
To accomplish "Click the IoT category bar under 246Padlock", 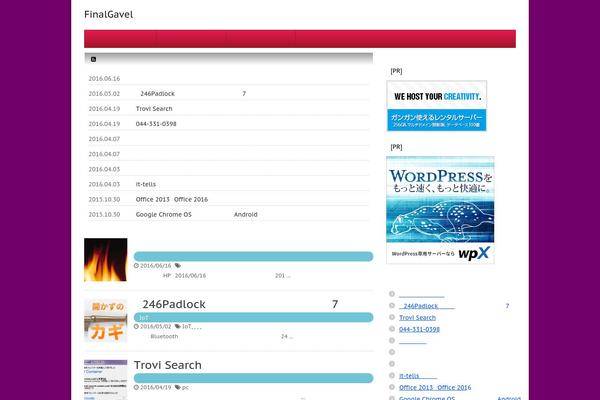I will click(x=253, y=317).
